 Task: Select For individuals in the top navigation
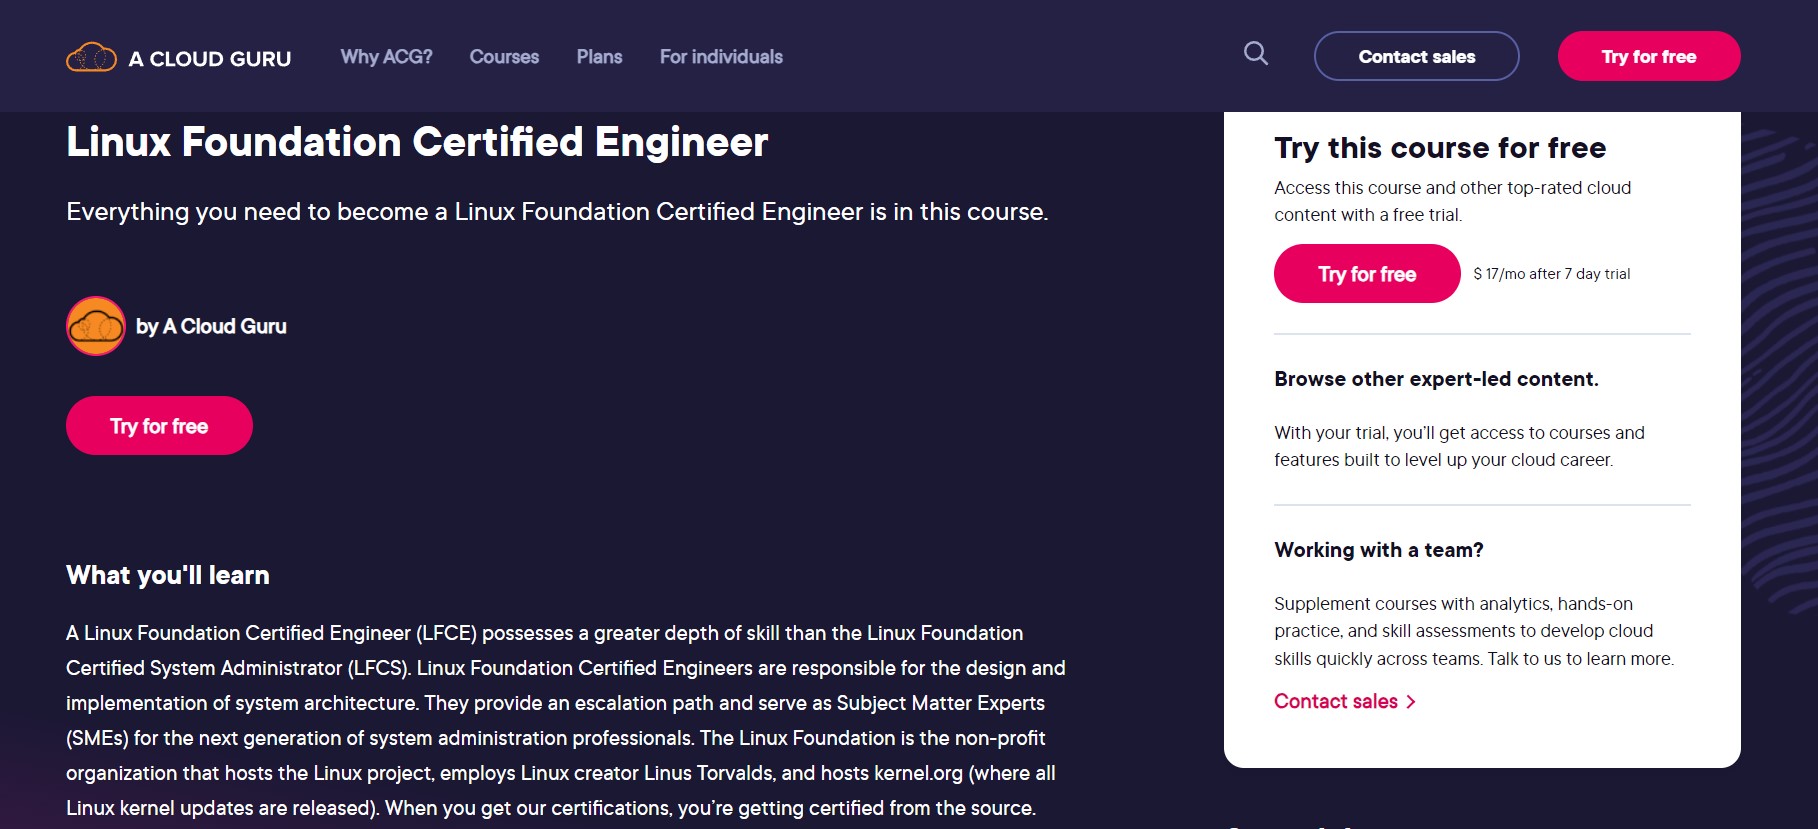[721, 57]
